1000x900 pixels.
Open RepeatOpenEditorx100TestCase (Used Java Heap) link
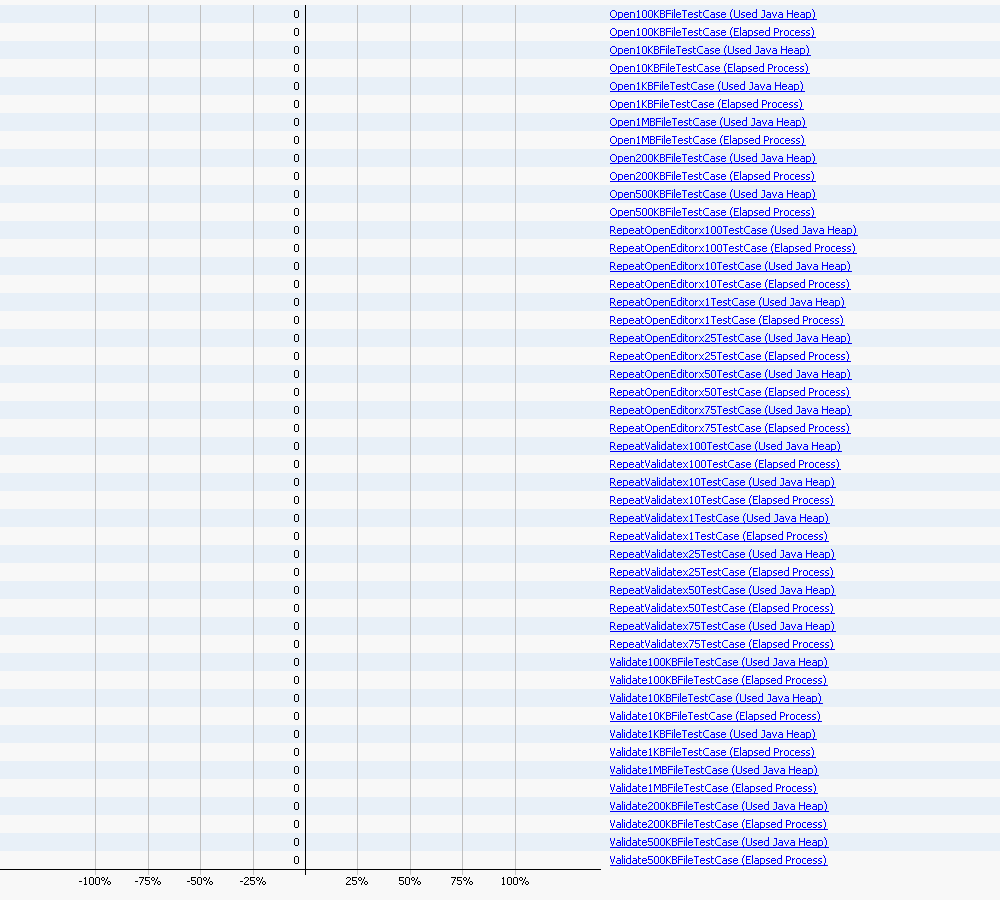point(733,230)
